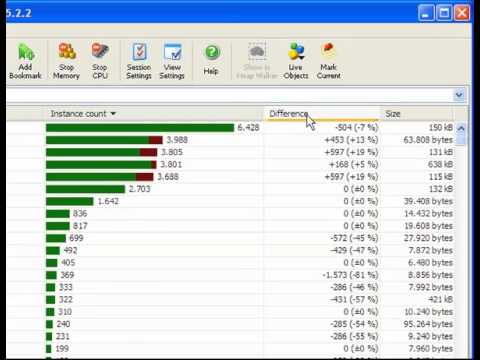This screenshot has height=360, width=480.
Task: Close the profiler window
Action: click(x=462, y=13)
